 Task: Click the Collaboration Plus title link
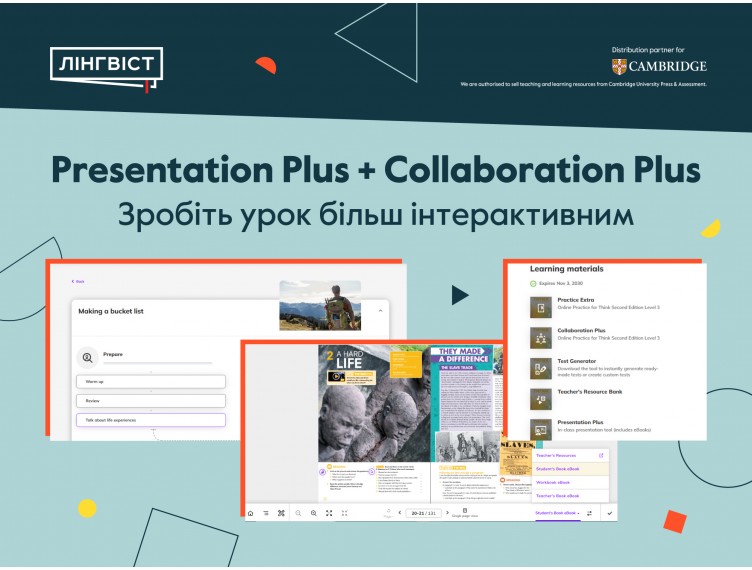coord(581,330)
